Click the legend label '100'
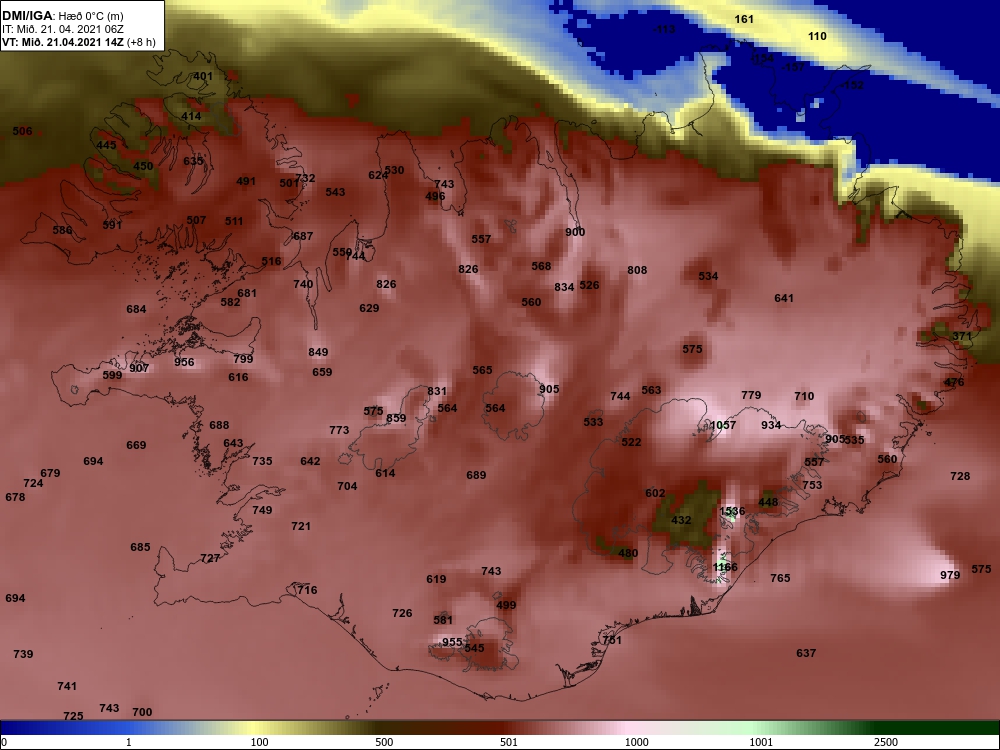Image resolution: width=1000 pixels, height=750 pixels. tap(260, 742)
